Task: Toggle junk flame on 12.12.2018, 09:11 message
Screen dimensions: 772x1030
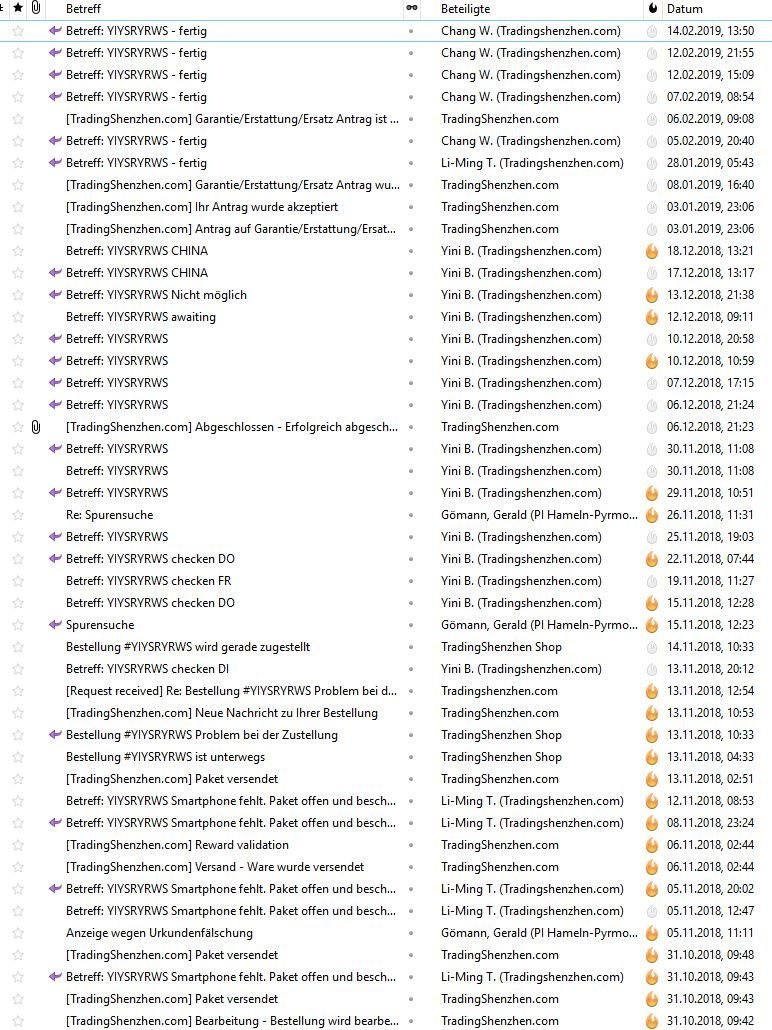Action: tap(652, 317)
